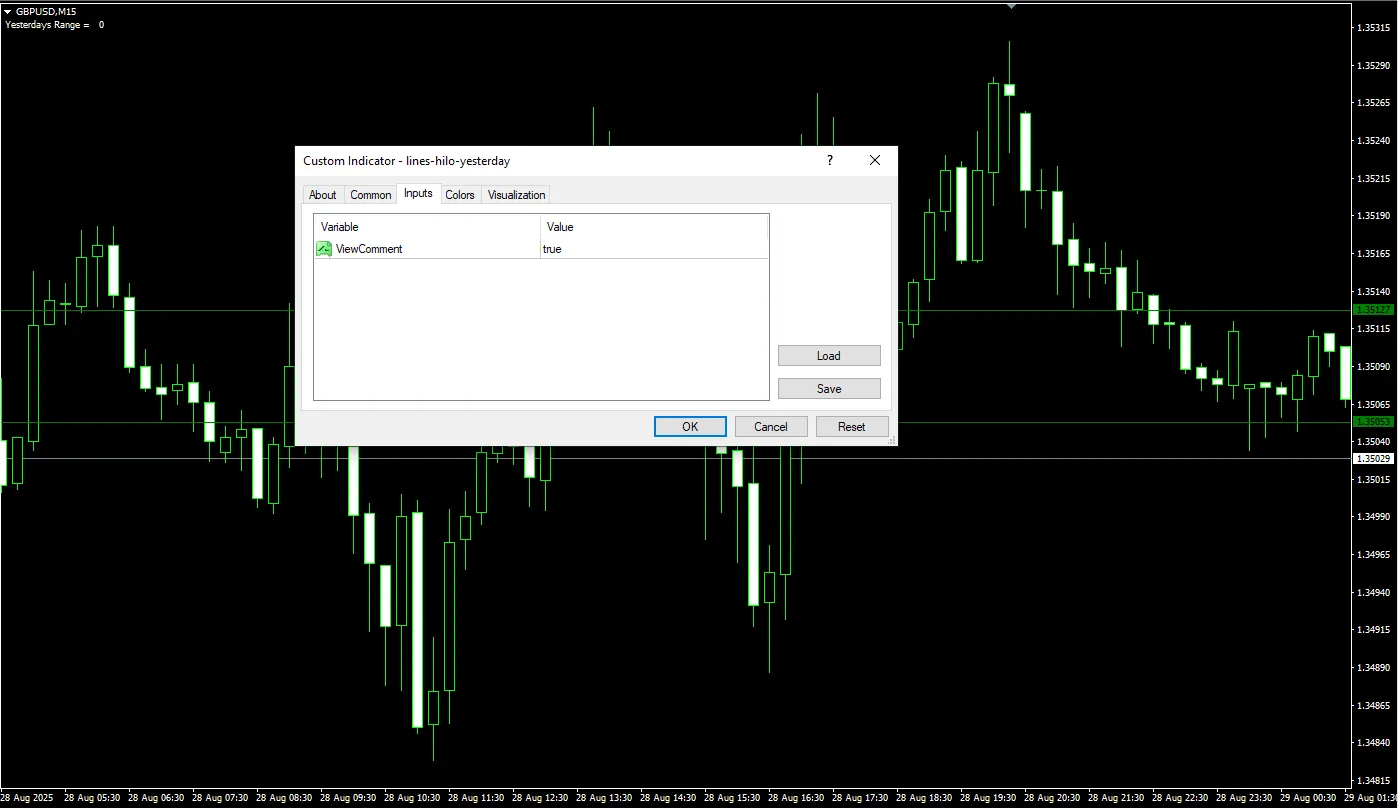Click the chart menu triangle beside GBPUSD,M15
Viewport: 1399px width, 808px height.
[8, 11]
